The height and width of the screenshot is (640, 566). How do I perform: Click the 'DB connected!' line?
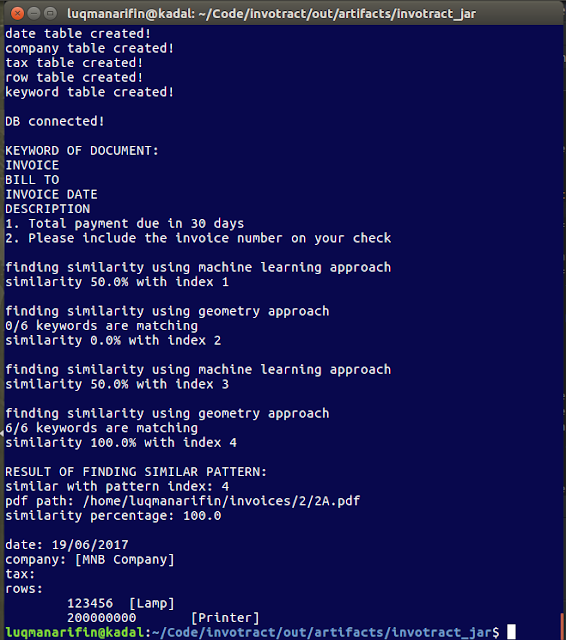coord(55,121)
